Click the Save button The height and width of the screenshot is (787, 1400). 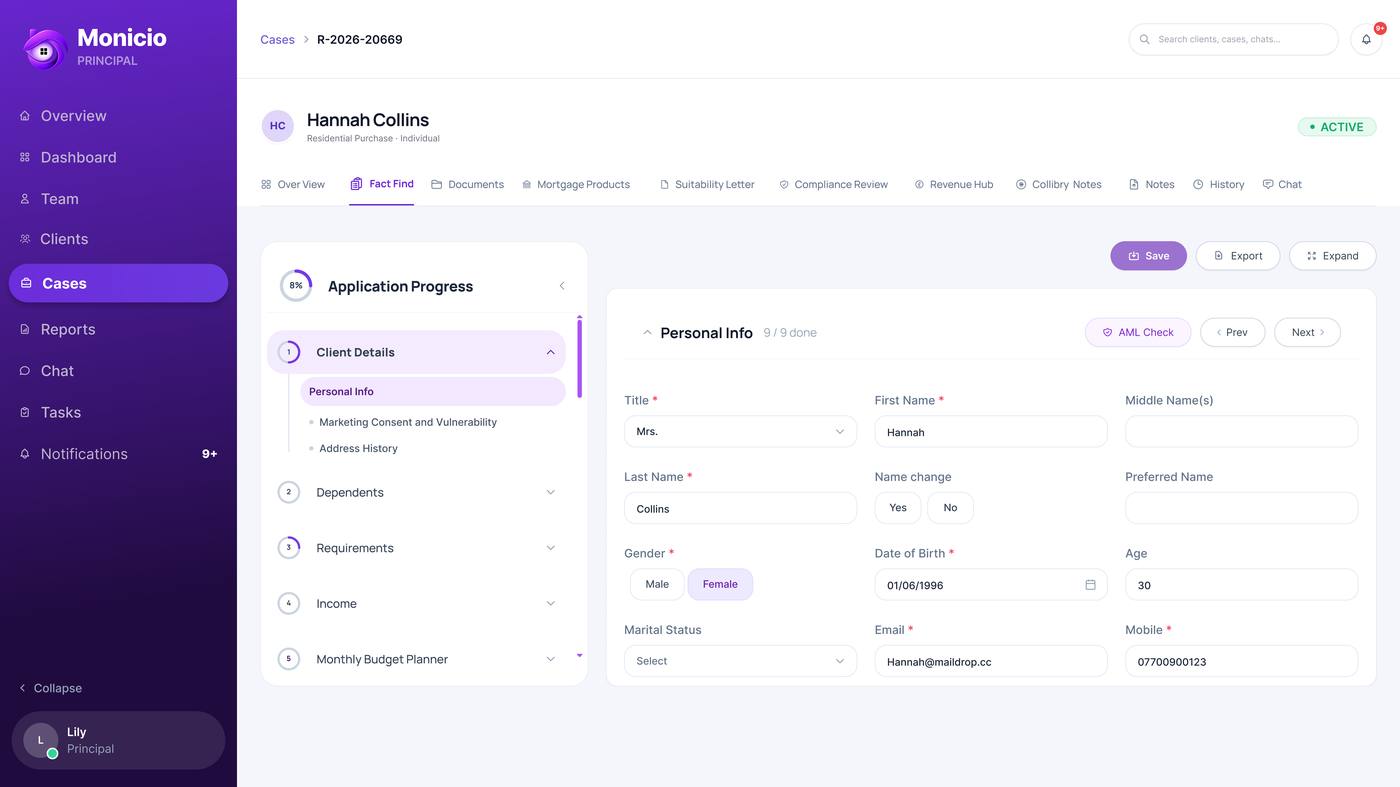coord(1148,256)
